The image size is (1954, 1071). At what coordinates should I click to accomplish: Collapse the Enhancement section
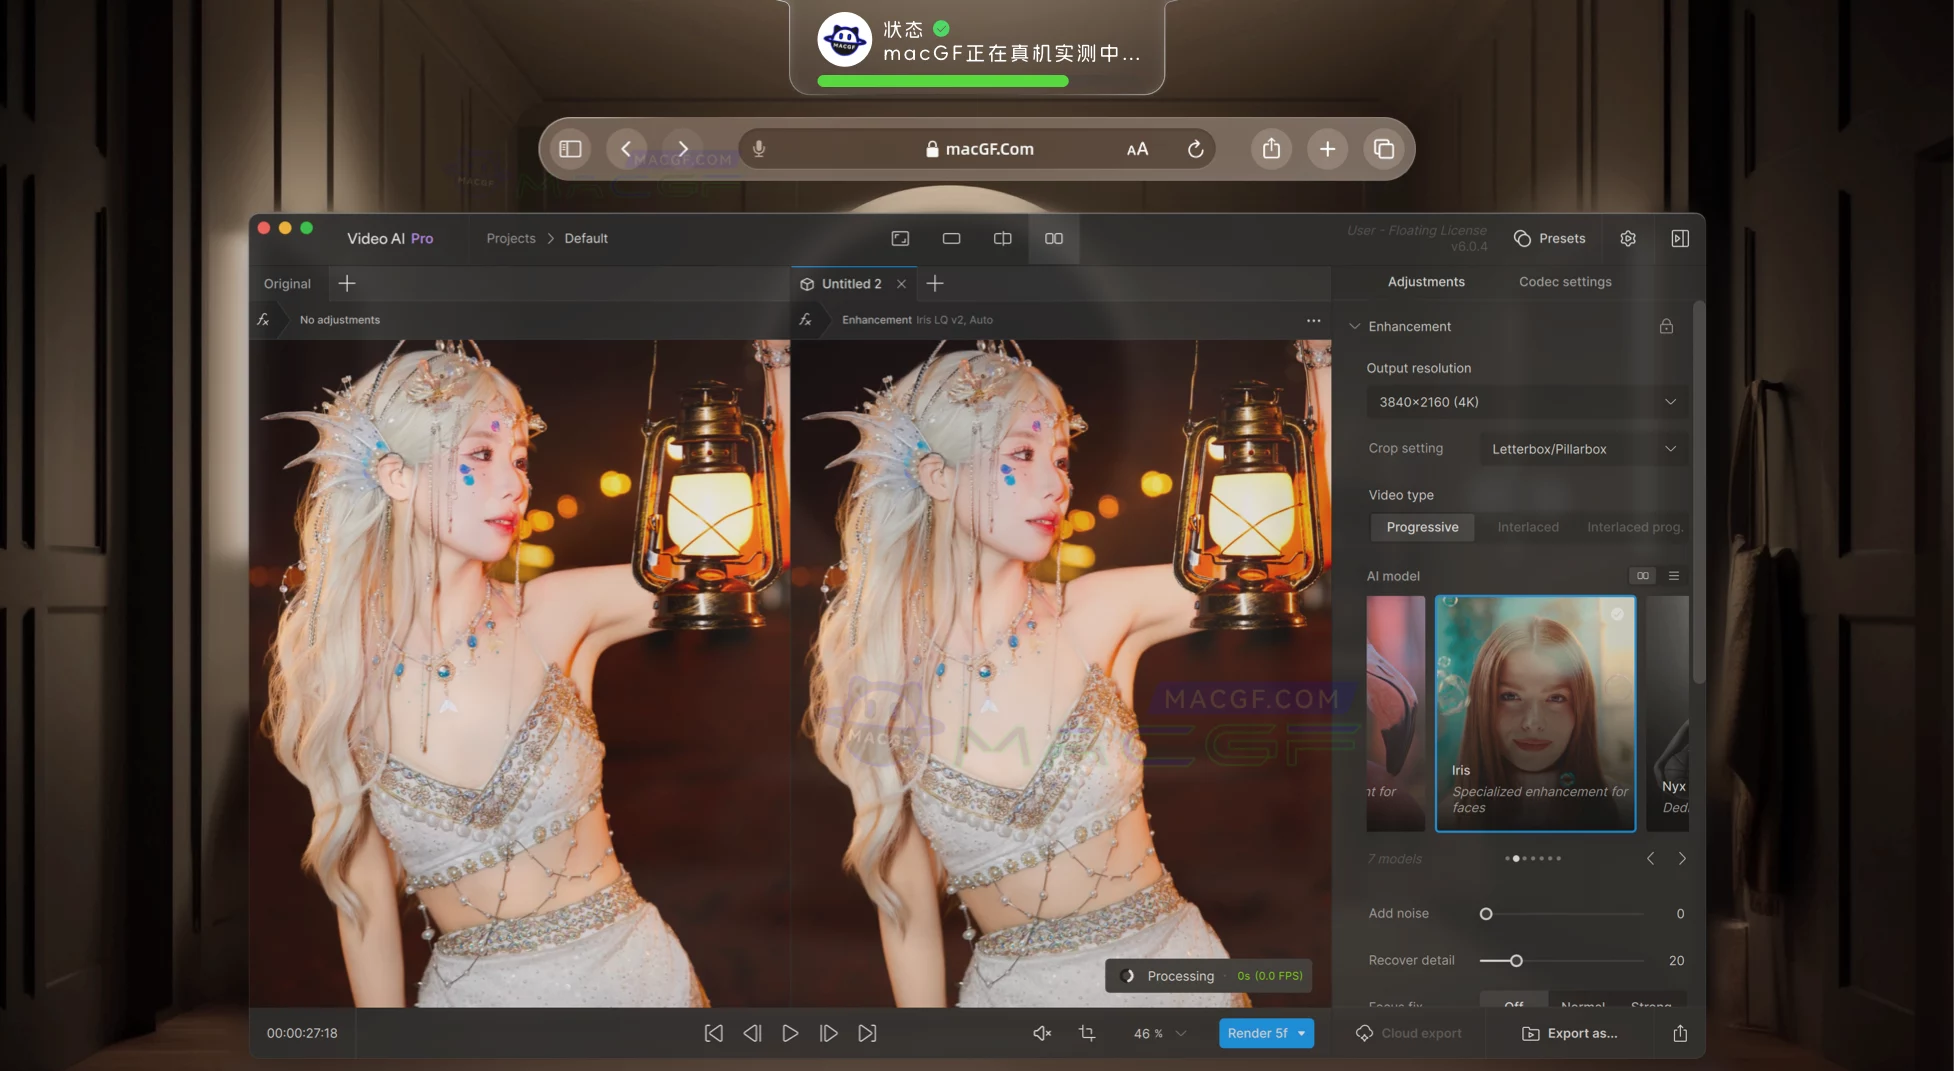coord(1355,326)
